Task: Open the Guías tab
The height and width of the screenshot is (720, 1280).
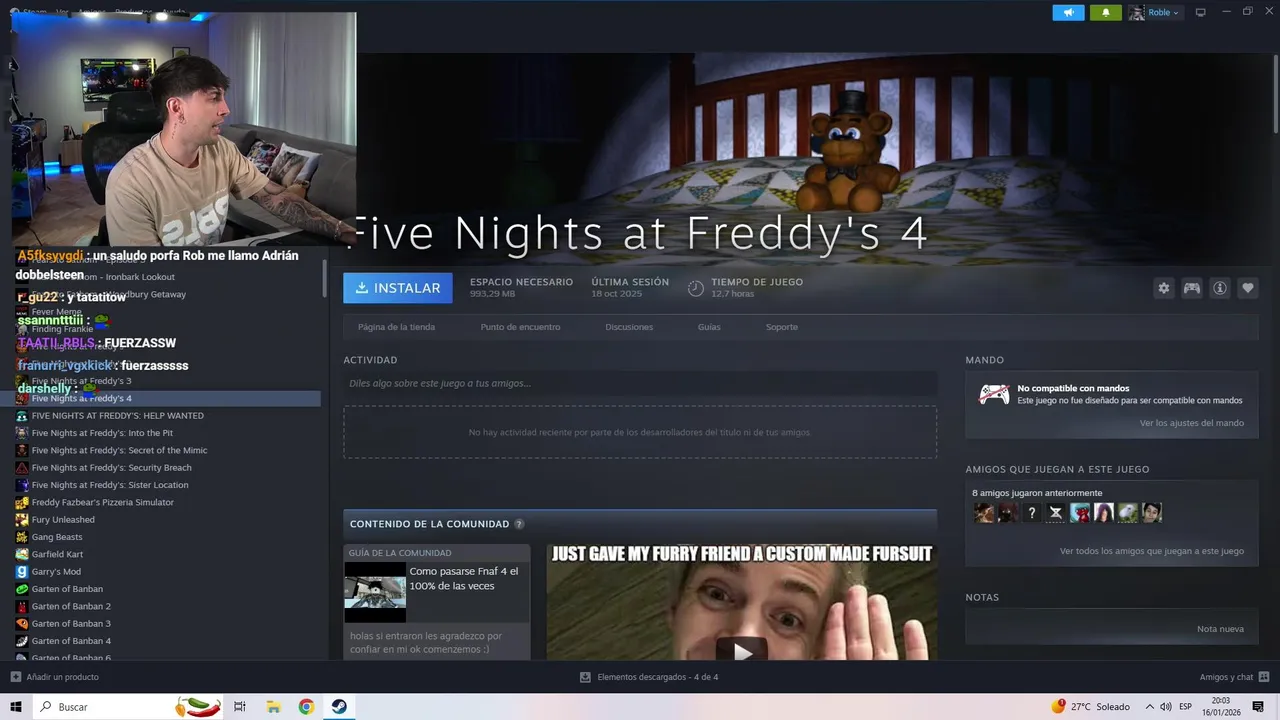Action: pos(709,327)
